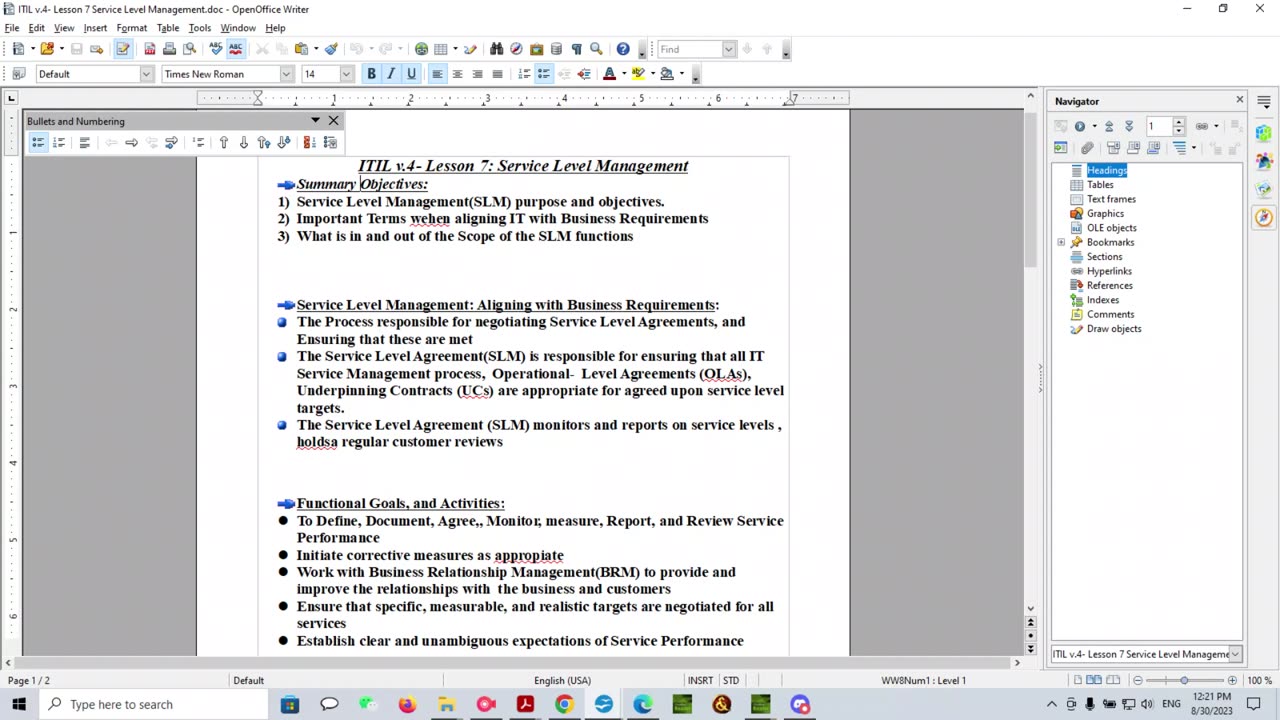Image resolution: width=1280 pixels, height=720 pixels.
Task: Click the Paste clipboard icon
Action: [301, 48]
